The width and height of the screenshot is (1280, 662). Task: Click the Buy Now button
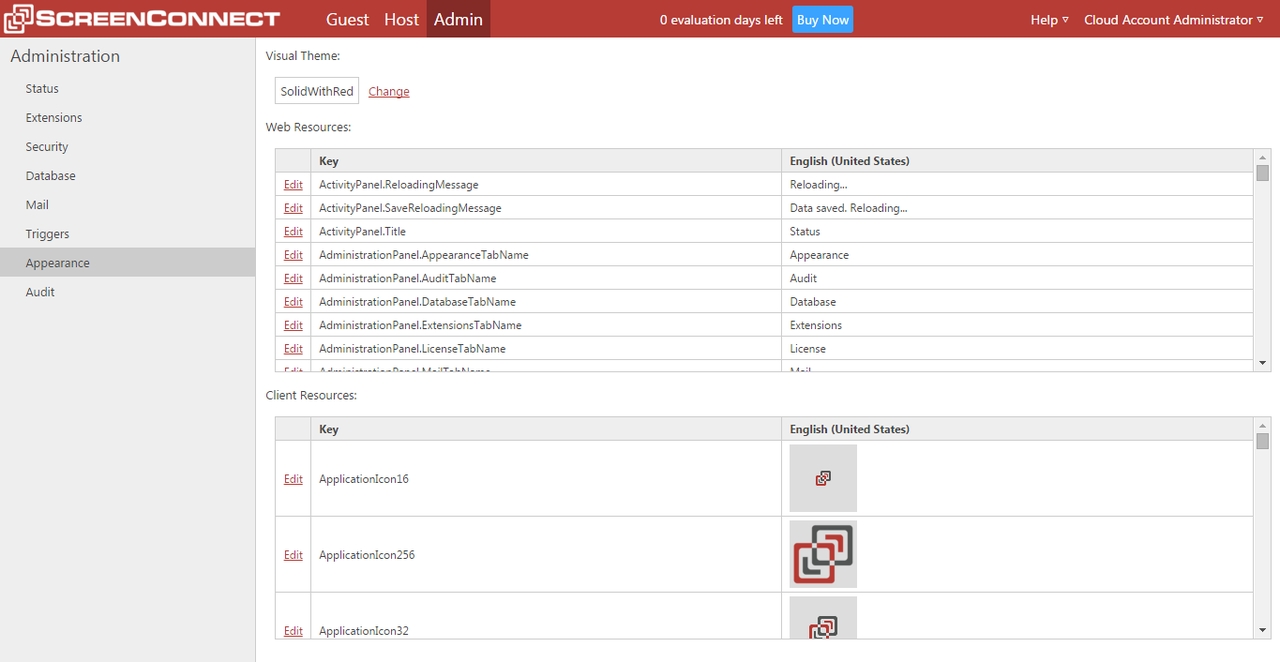click(822, 19)
